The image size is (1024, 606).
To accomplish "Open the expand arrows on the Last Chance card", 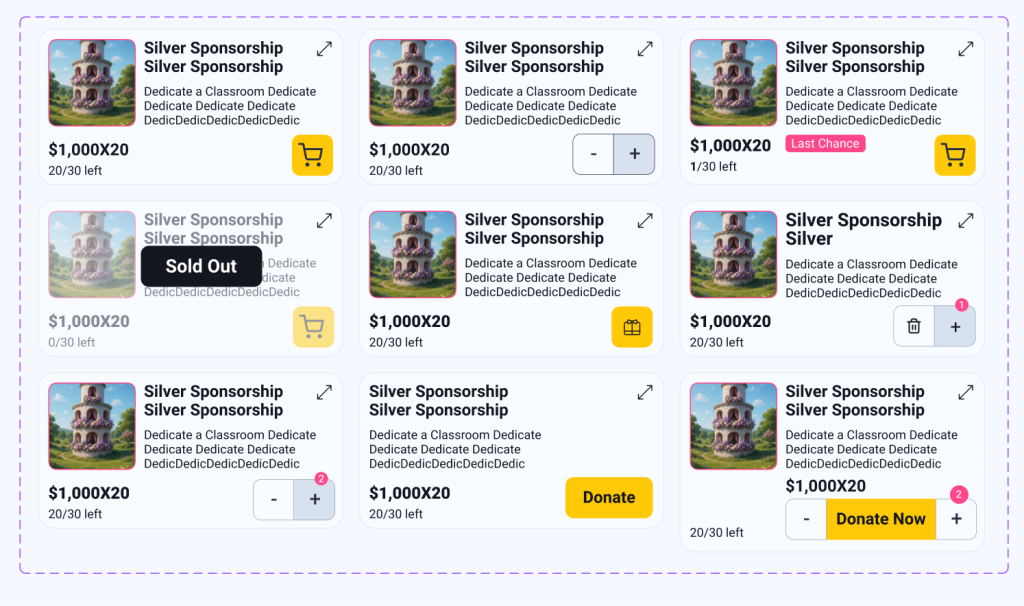I will pos(965,48).
